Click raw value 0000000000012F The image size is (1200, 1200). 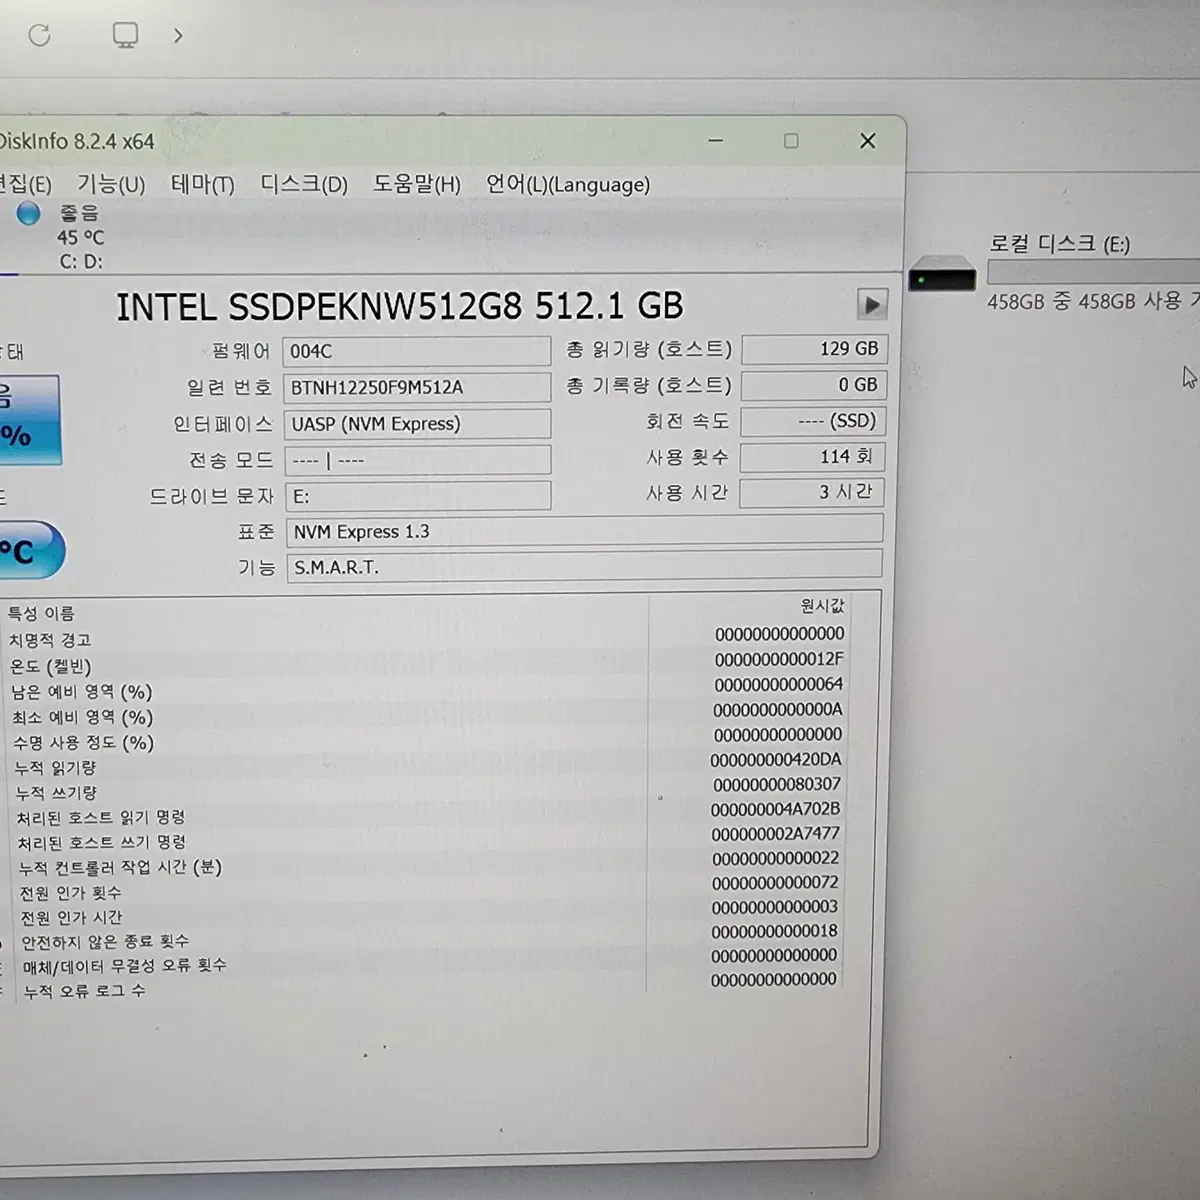[x=779, y=659]
